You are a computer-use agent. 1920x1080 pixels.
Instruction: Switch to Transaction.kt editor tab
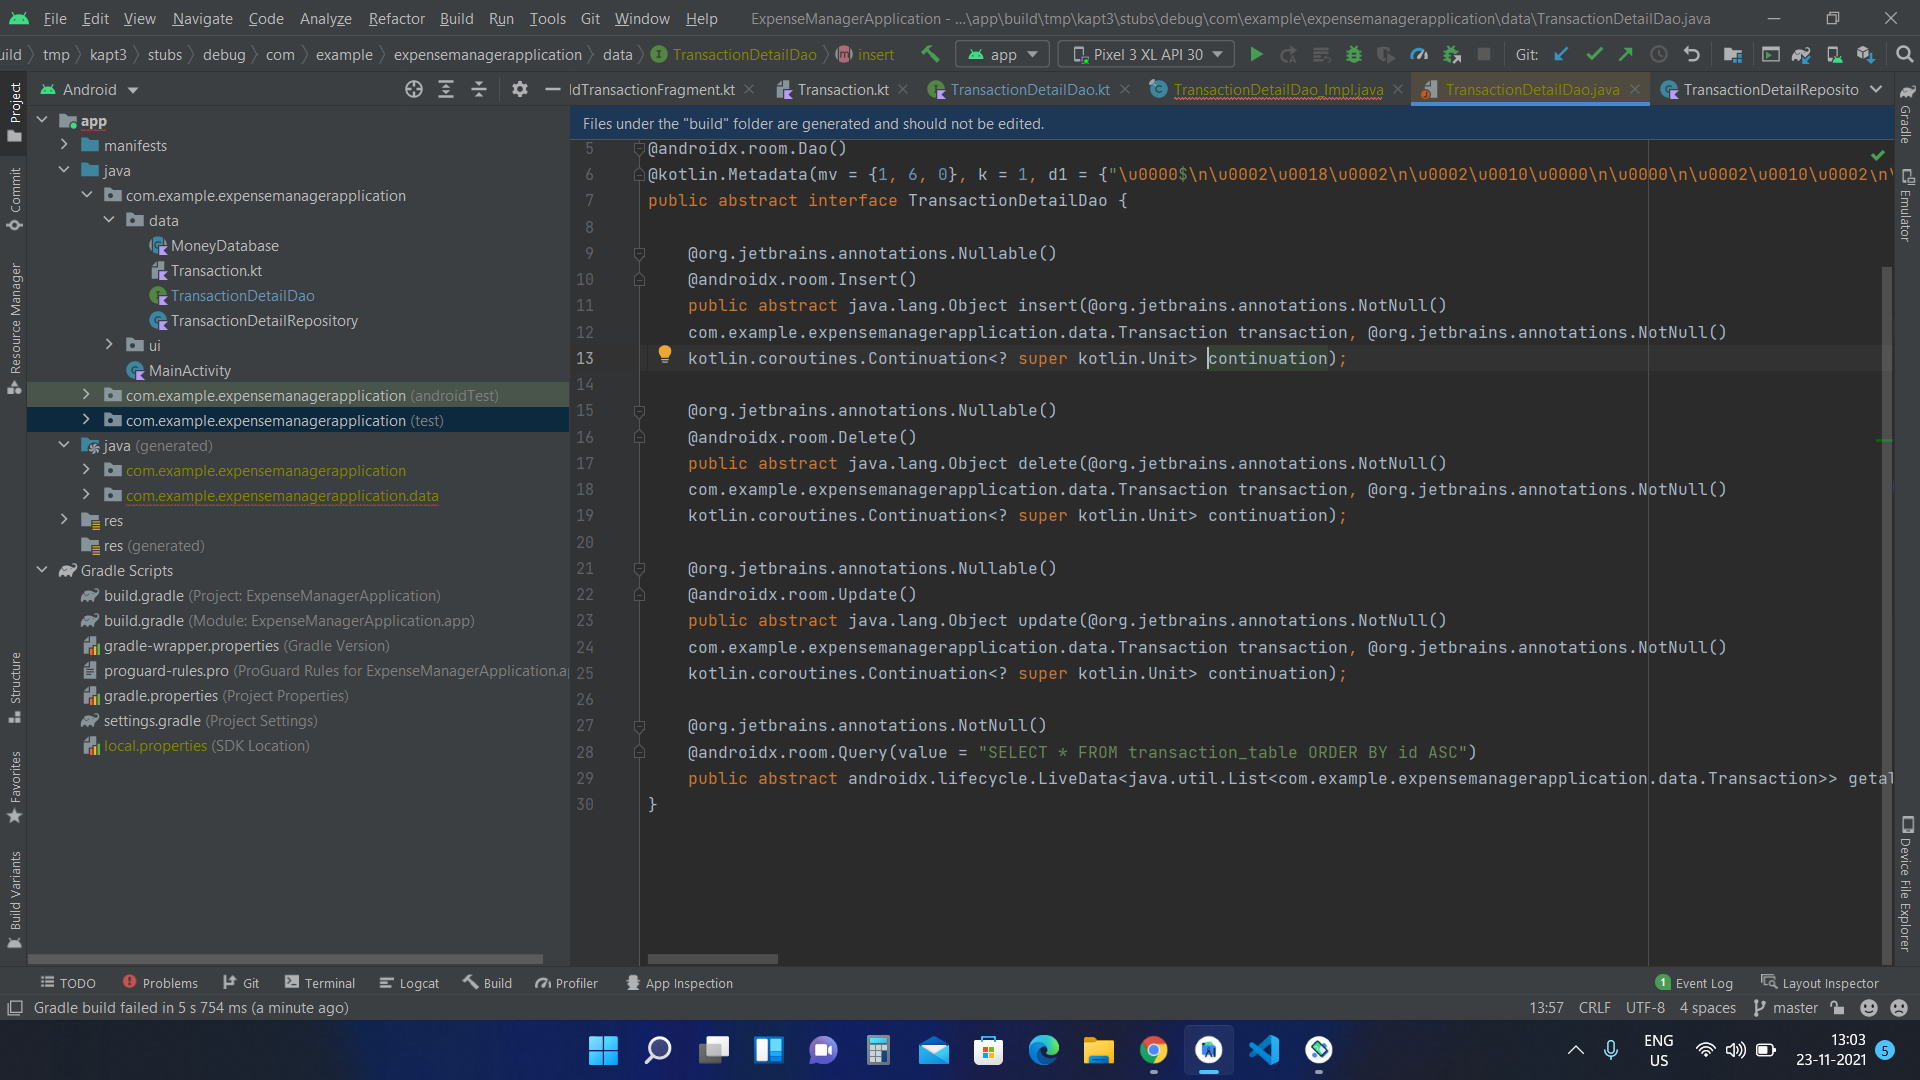(843, 89)
